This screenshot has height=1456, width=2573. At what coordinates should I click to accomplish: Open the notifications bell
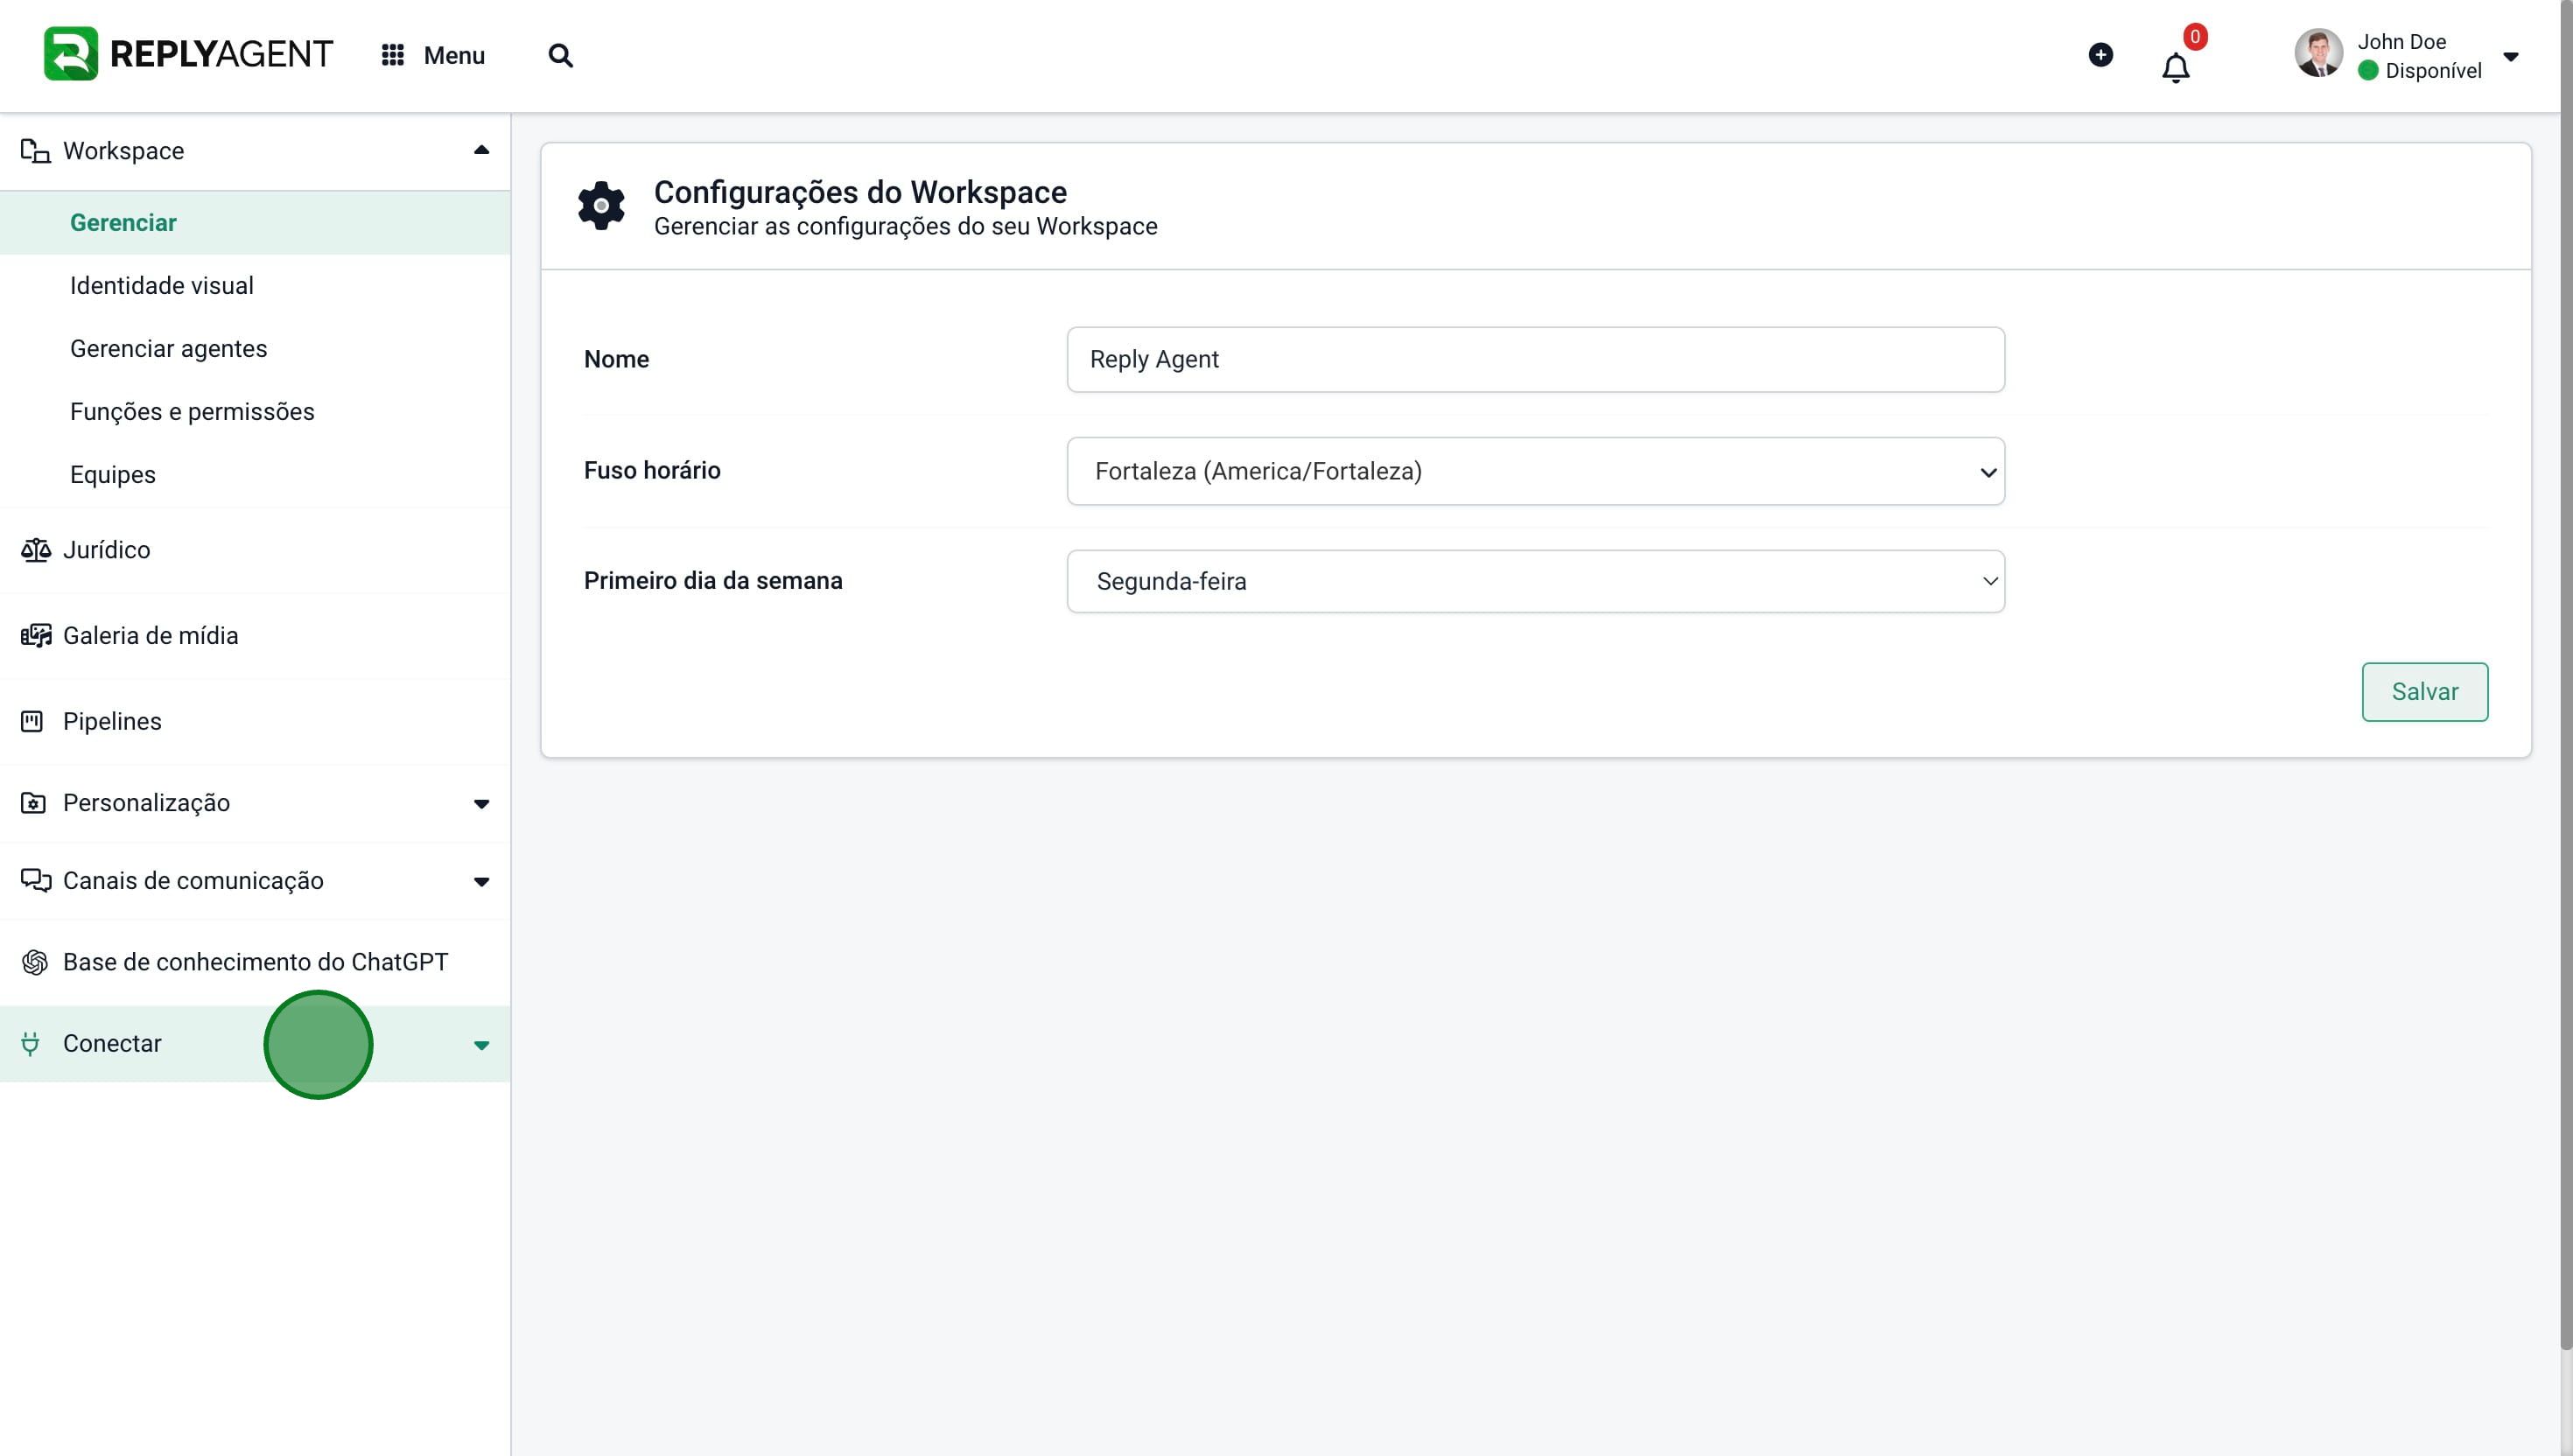click(2176, 68)
